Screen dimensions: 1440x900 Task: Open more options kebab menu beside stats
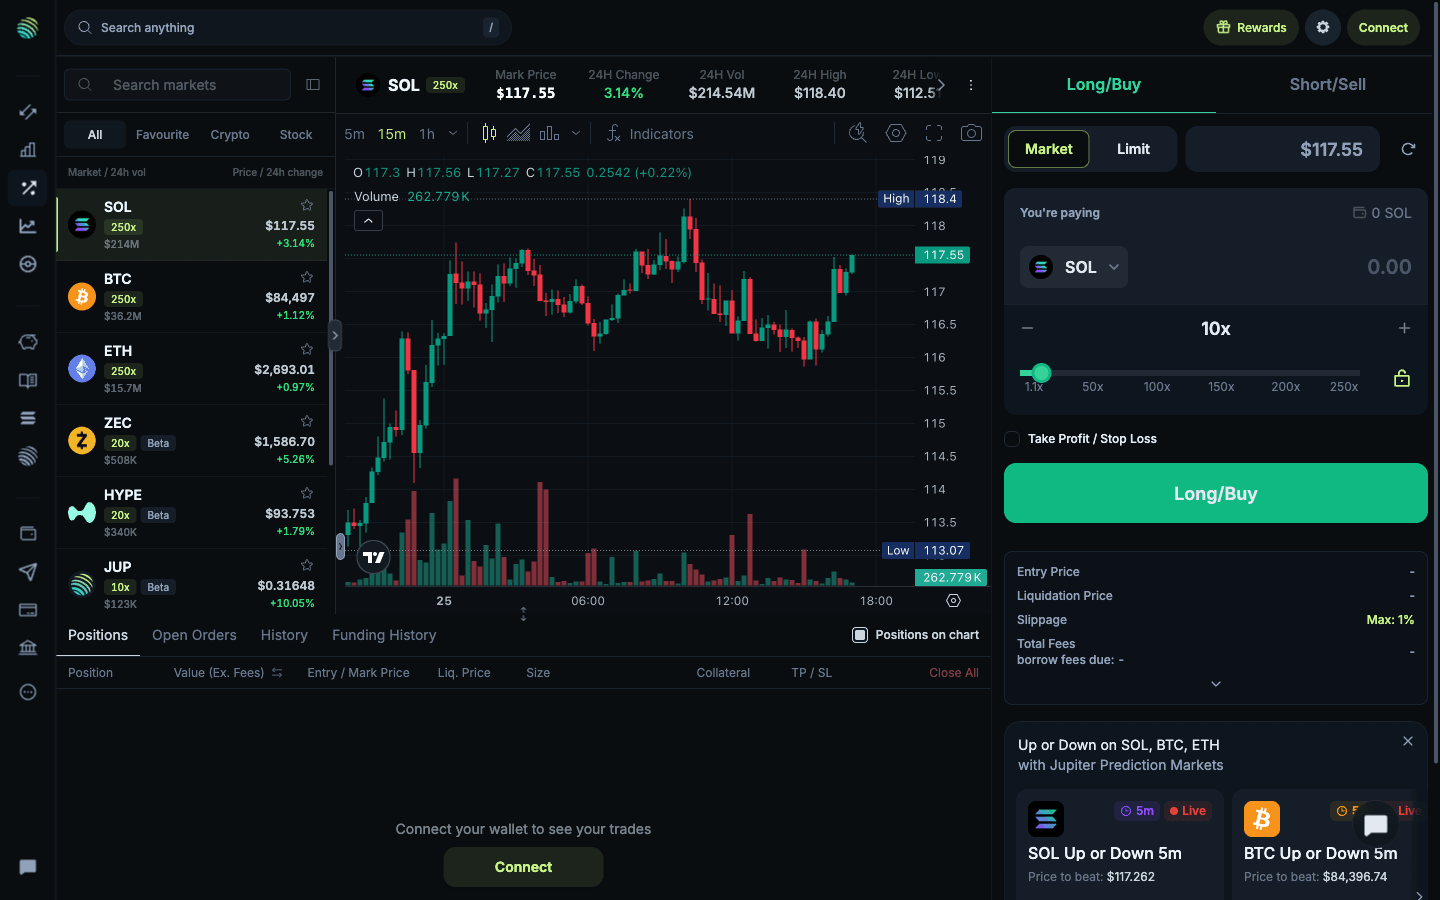pos(970,85)
